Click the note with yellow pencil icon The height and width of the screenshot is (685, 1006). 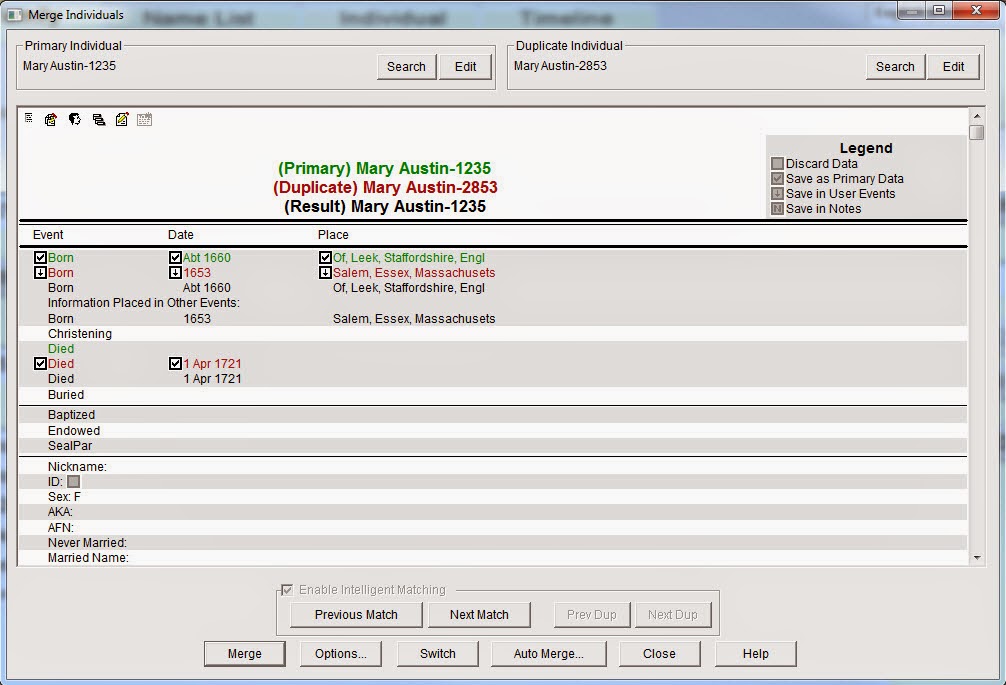[122, 119]
